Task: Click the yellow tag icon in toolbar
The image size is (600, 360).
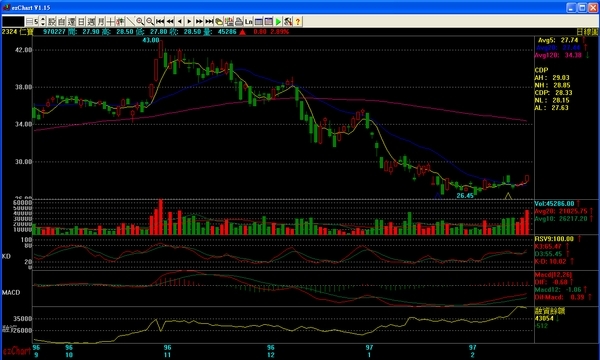Action: (219, 21)
